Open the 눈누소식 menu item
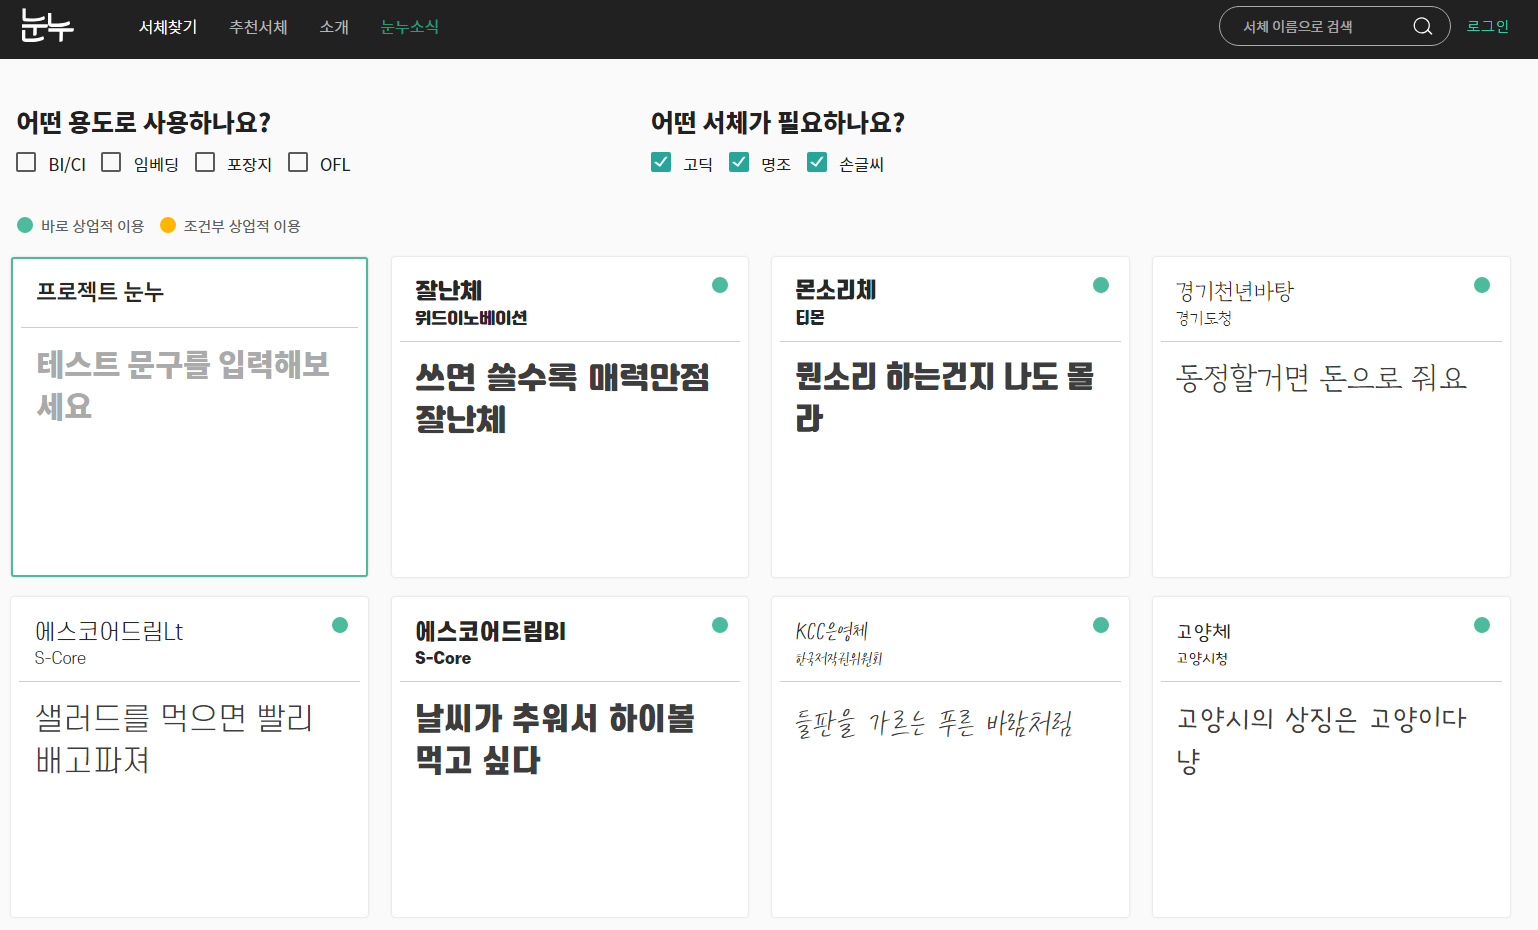 [x=410, y=27]
